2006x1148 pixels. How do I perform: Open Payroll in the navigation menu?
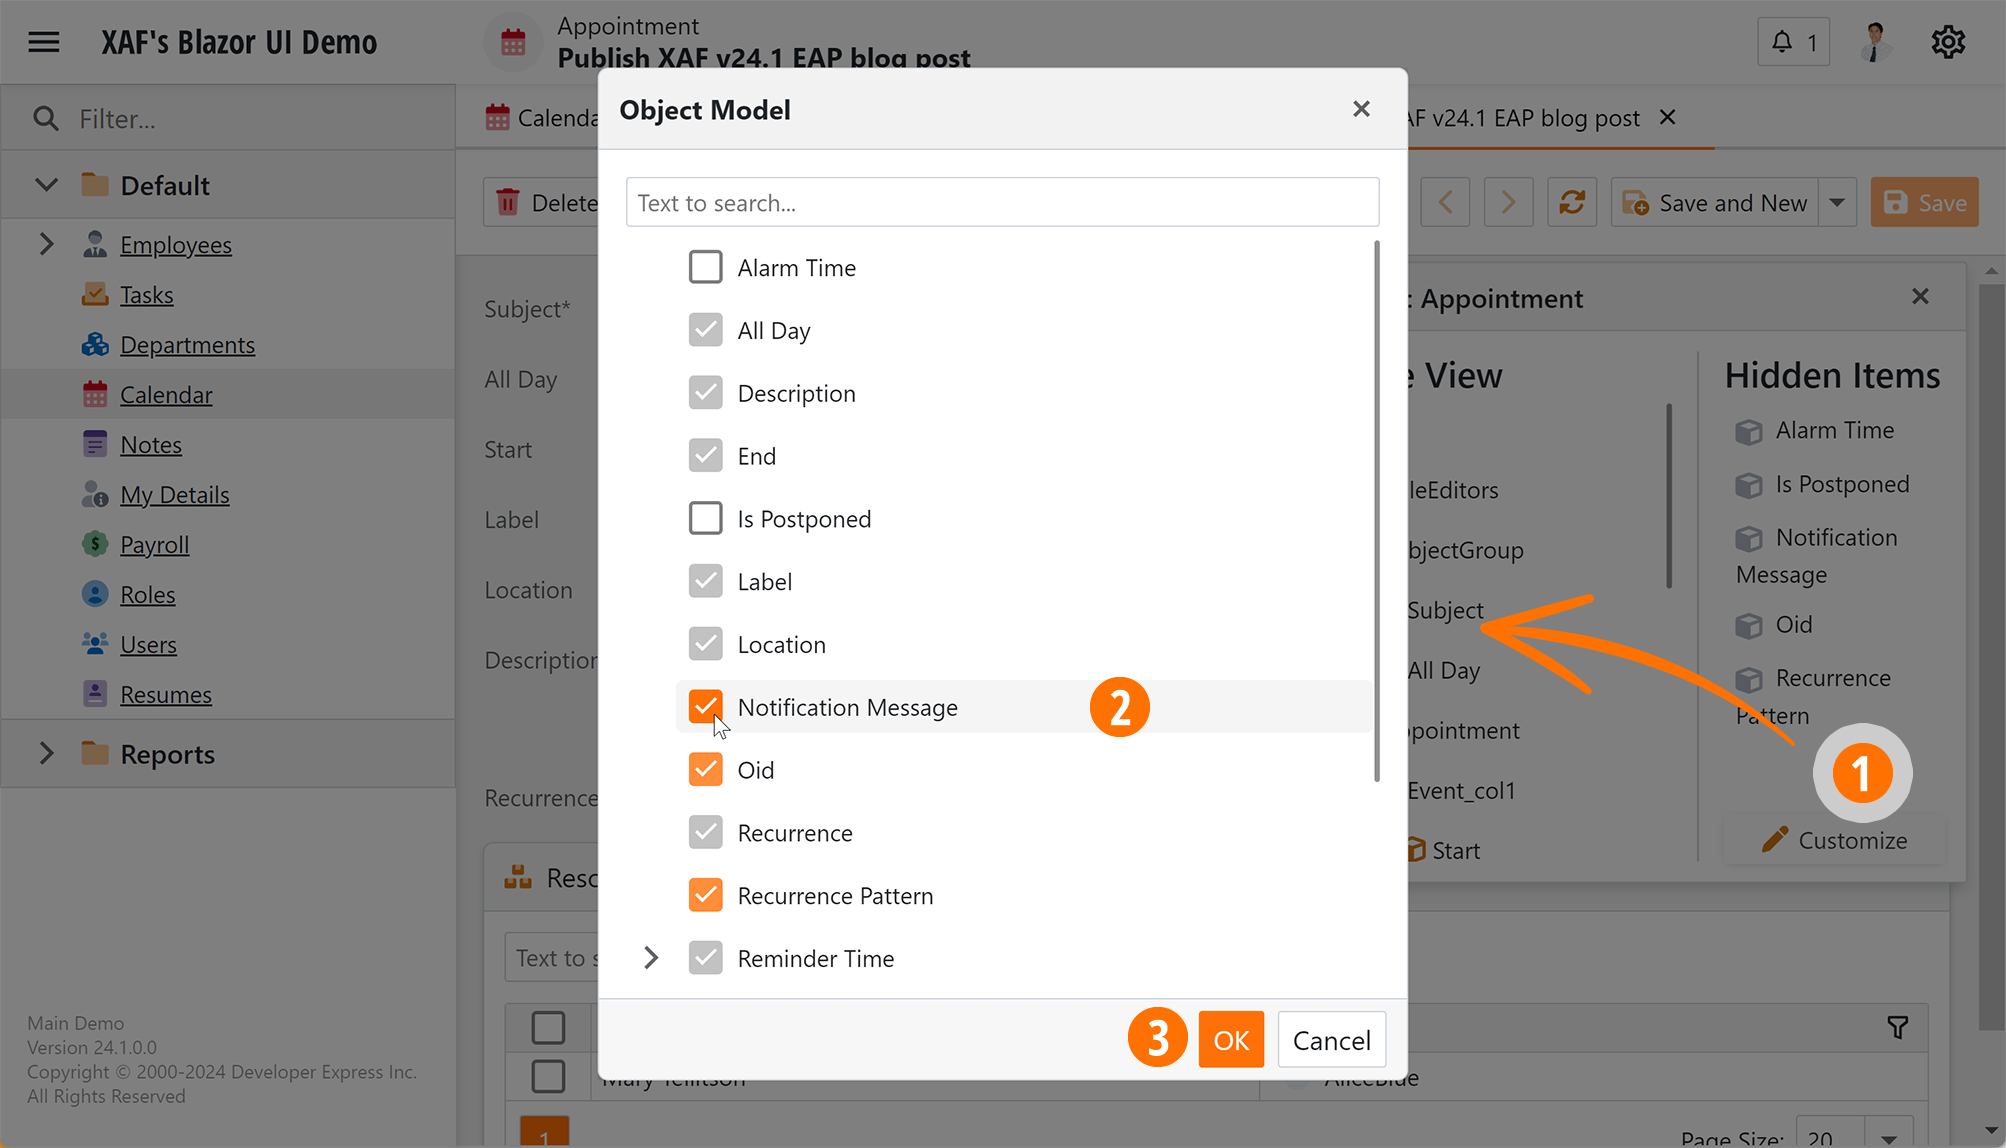tap(154, 544)
